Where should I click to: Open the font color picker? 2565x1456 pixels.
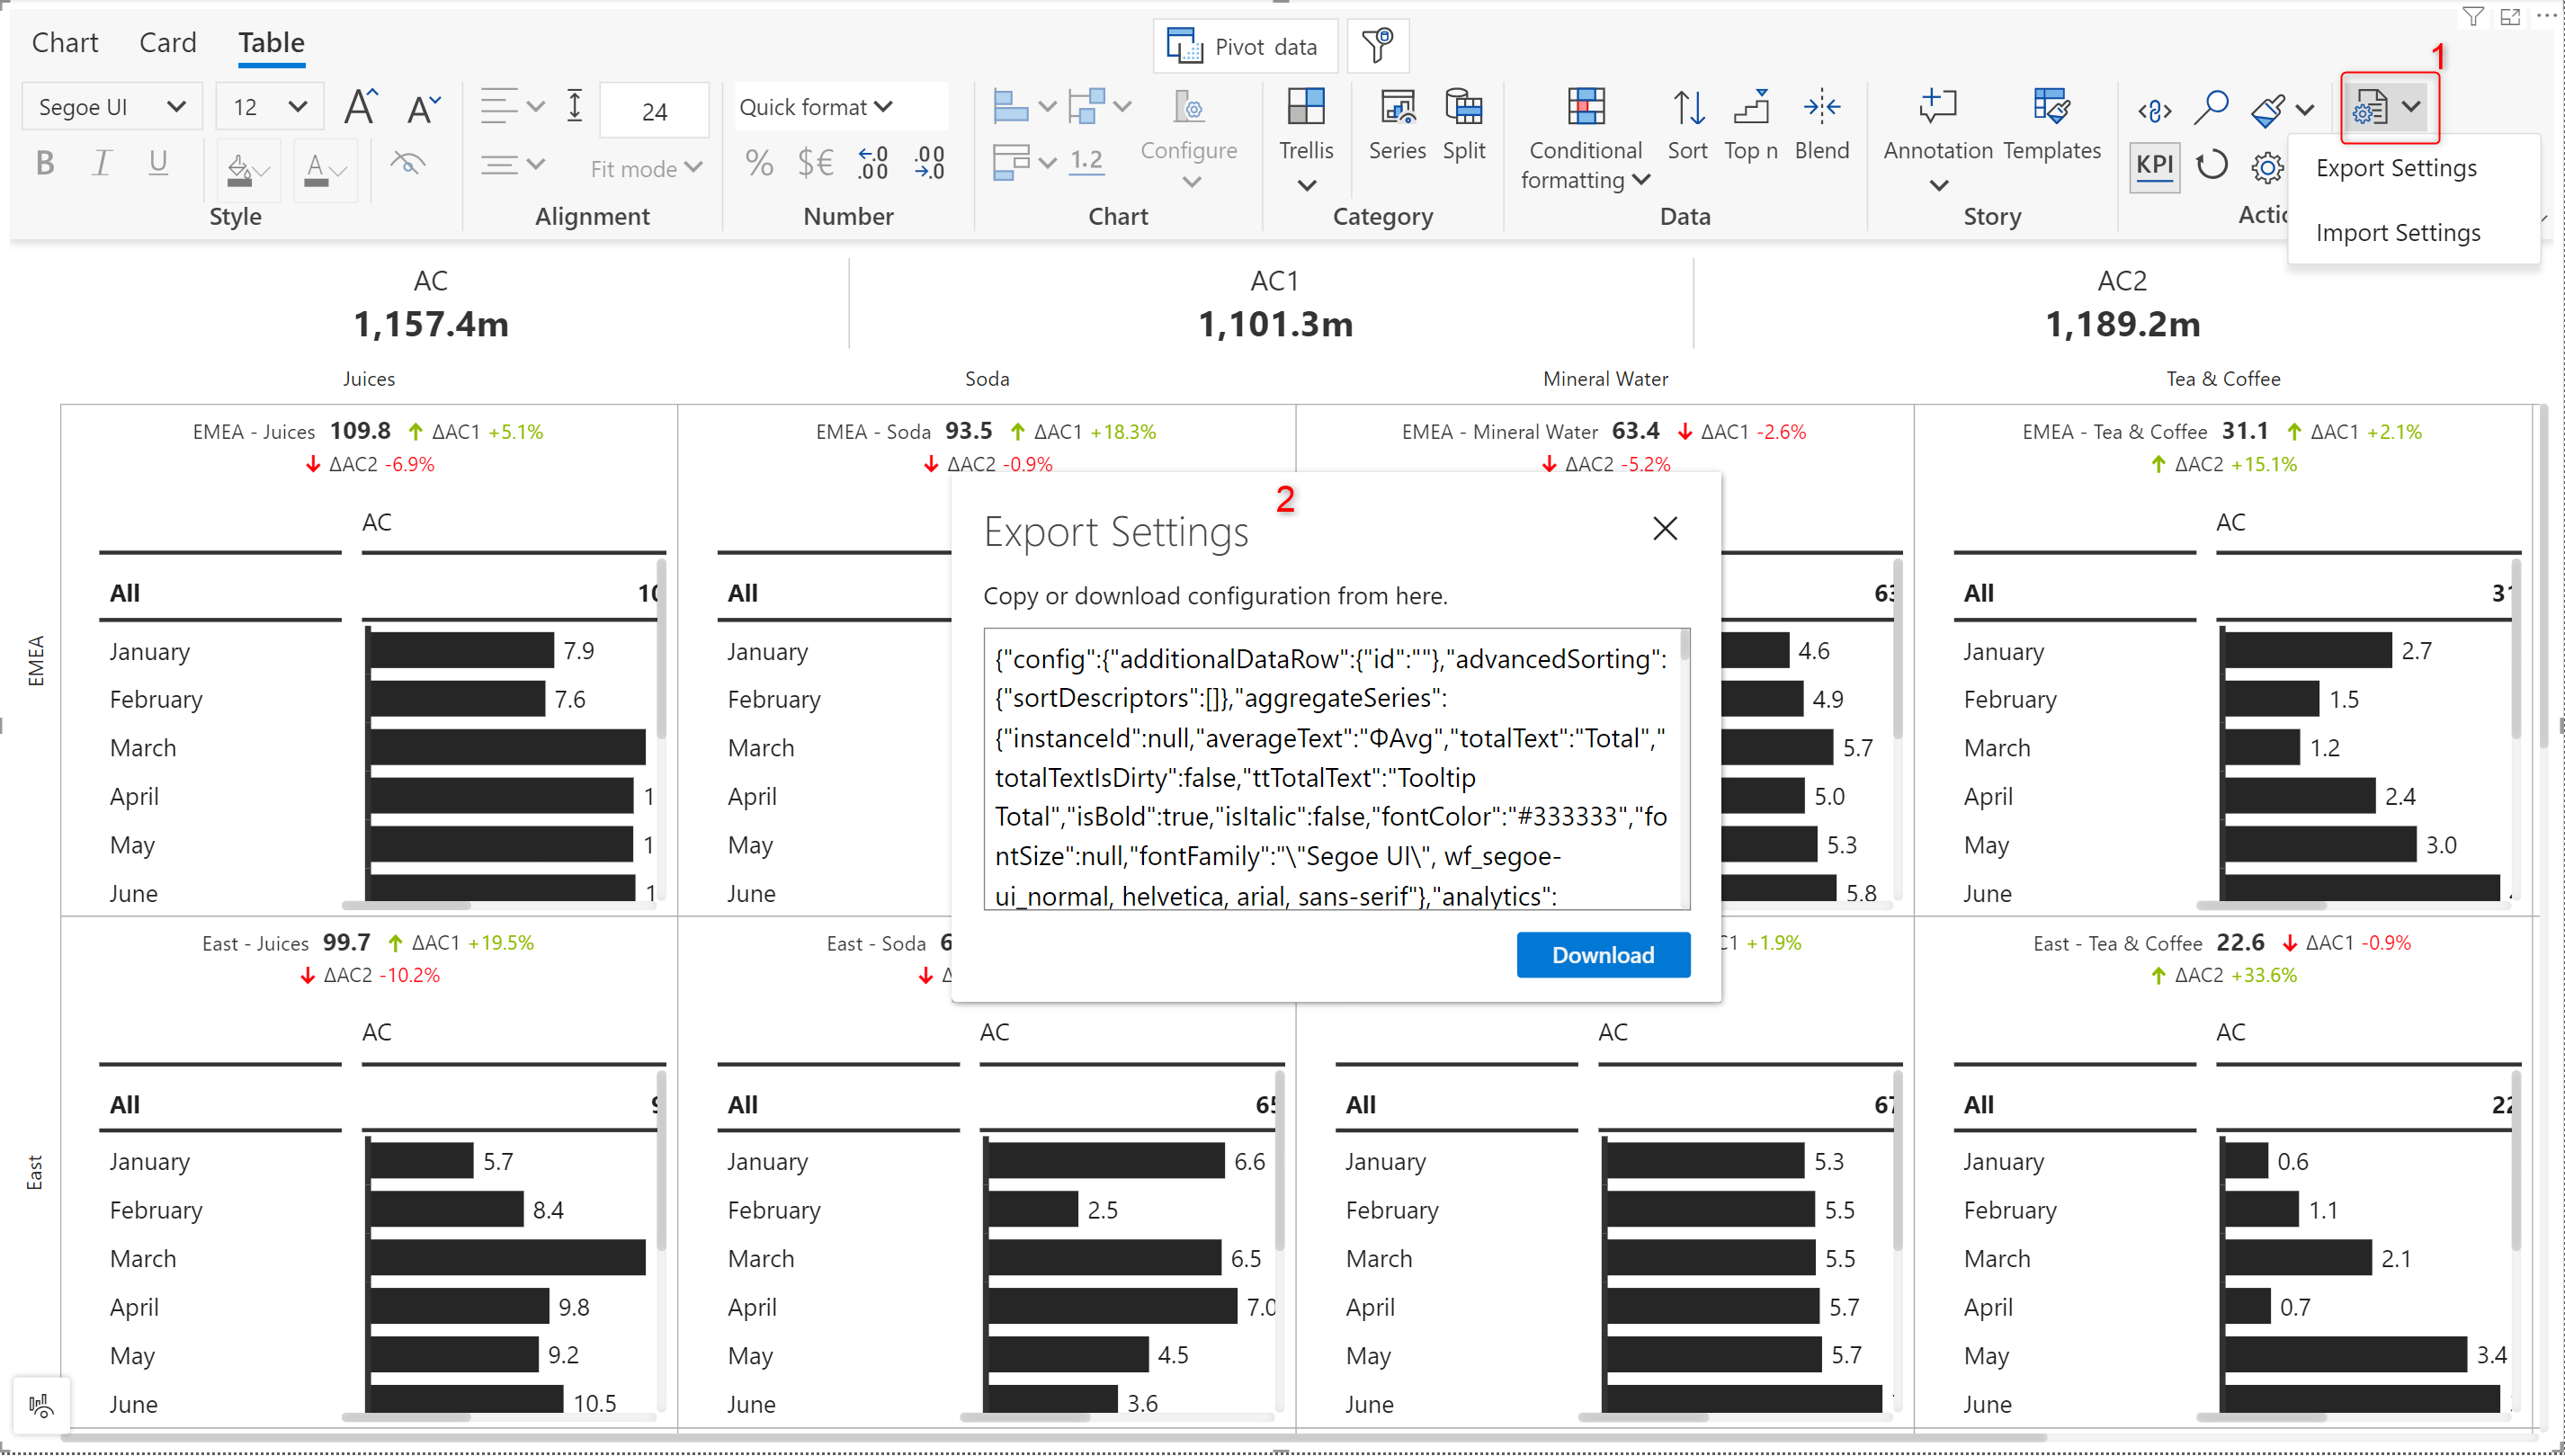pyautogui.click(x=324, y=168)
